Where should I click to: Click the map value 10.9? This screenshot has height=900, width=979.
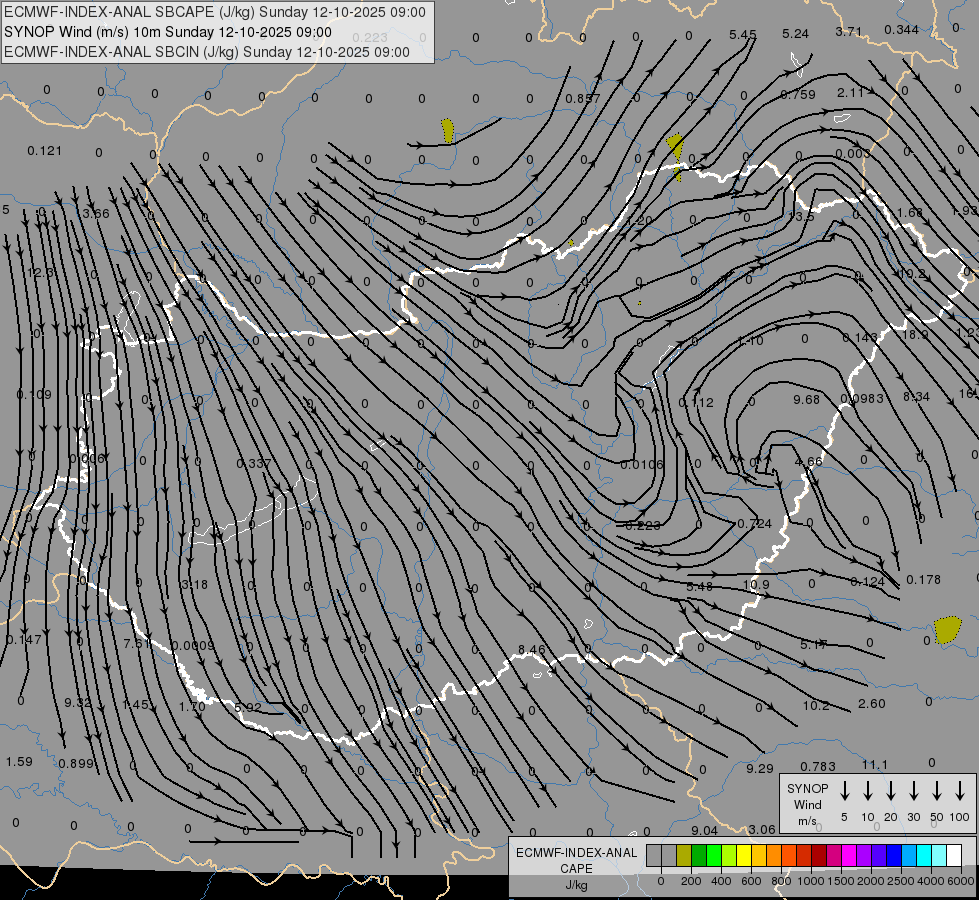point(756,585)
